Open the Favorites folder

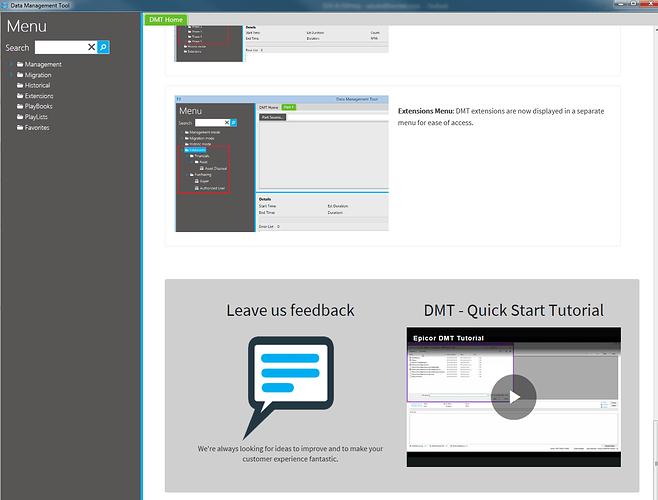[x=37, y=127]
